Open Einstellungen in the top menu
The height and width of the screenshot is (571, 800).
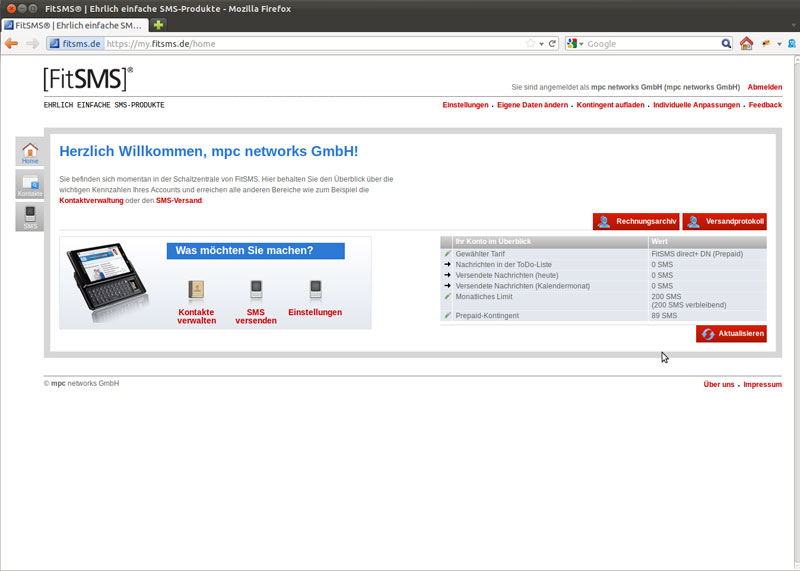point(465,105)
